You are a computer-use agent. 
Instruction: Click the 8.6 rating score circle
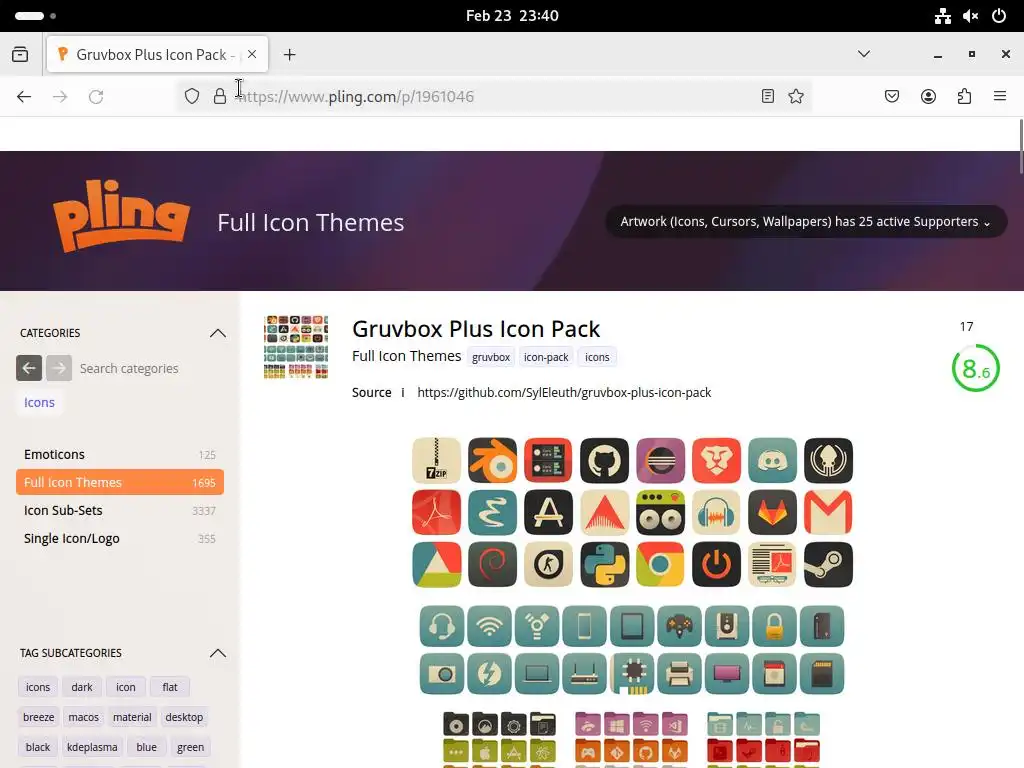[x=976, y=369]
